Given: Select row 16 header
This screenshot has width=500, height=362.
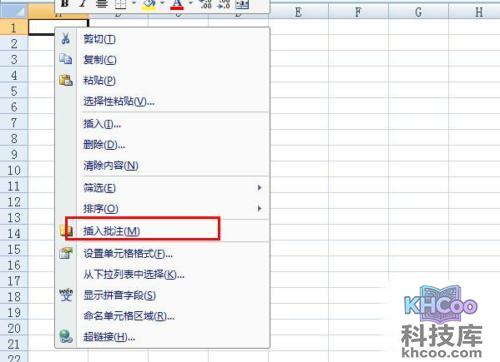Looking at the screenshot, I should (14, 265).
